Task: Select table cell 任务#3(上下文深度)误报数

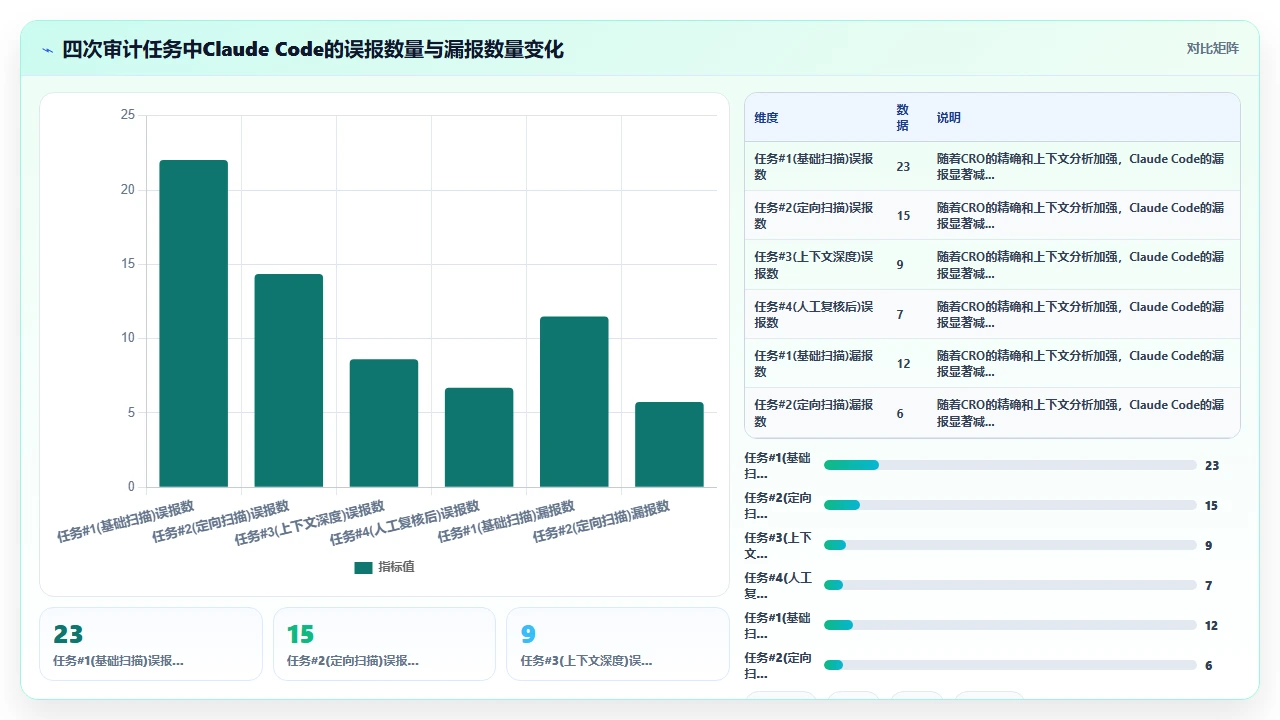Action: point(814,265)
